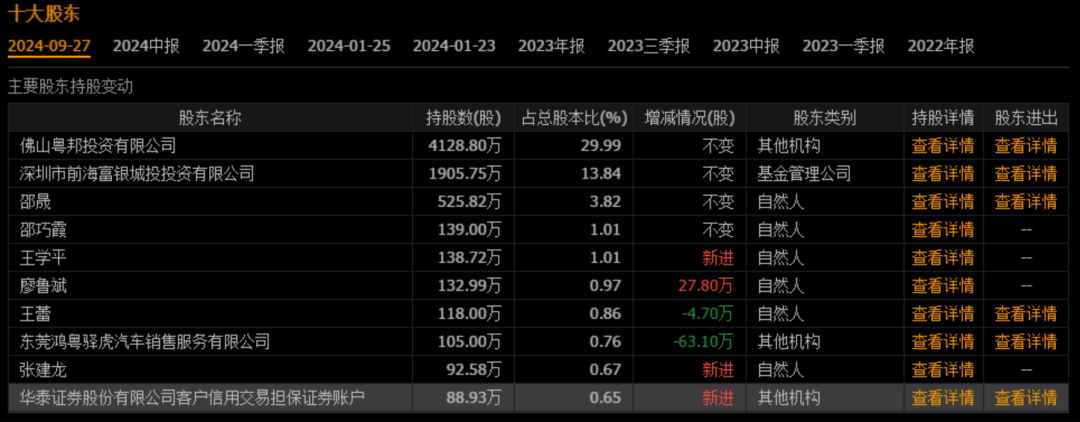
Task: Click 新进 in the 王学平 row
Action: click(718, 257)
